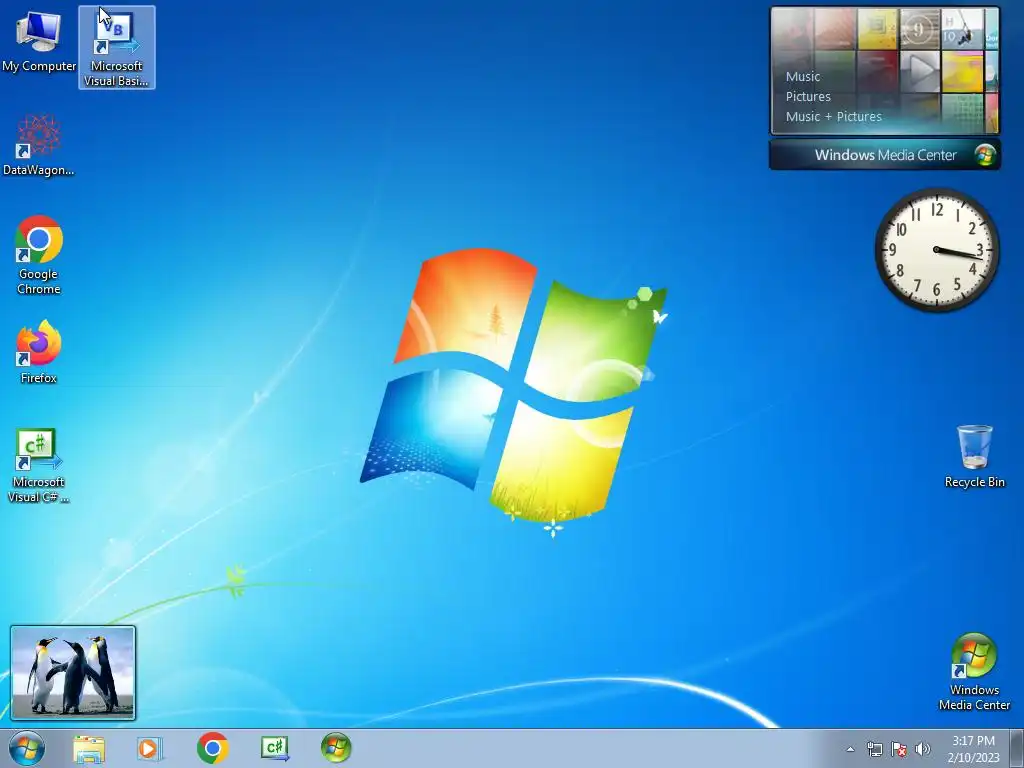Click the analog clock gadget
The height and width of the screenshot is (768, 1024).
point(937,249)
